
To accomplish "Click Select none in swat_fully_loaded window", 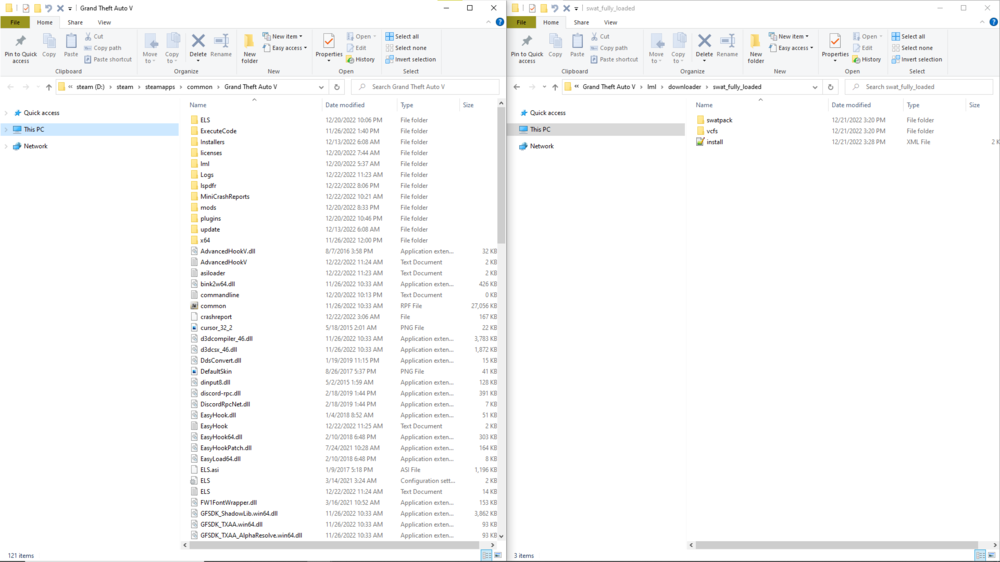I will [913, 48].
